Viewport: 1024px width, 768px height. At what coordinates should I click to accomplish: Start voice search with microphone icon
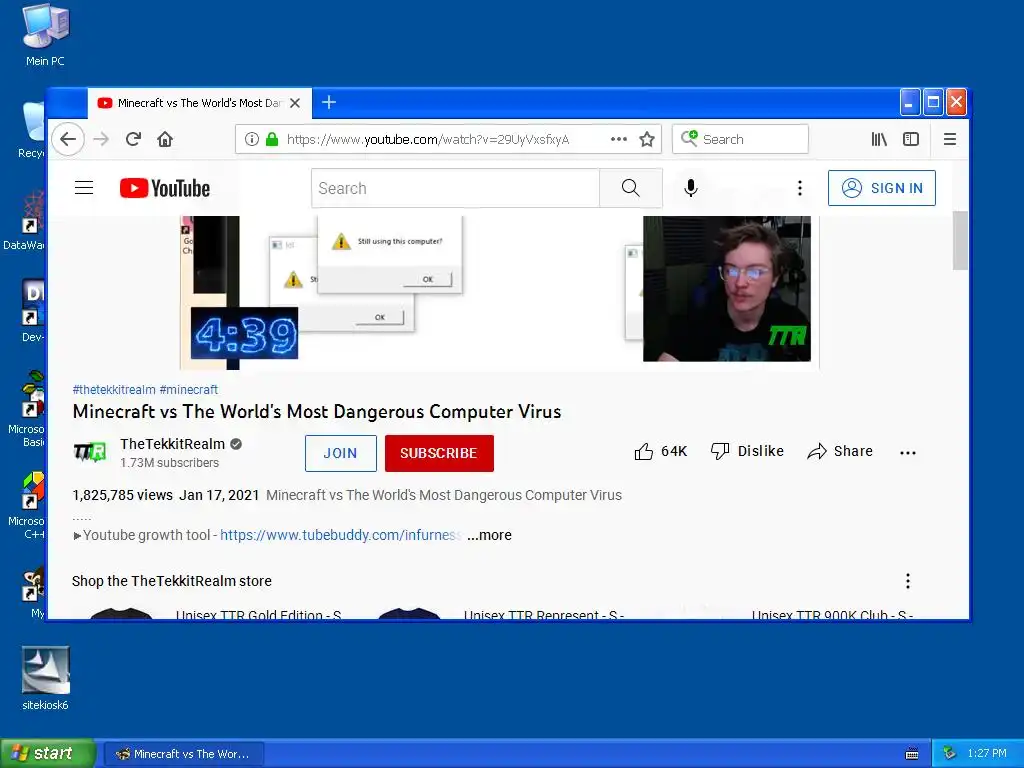691,188
